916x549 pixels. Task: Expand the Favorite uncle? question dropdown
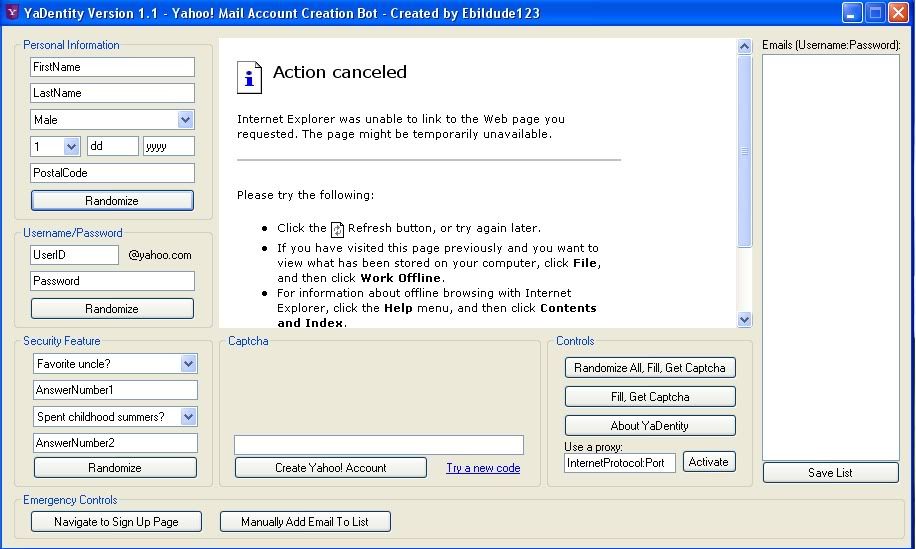[x=188, y=364]
